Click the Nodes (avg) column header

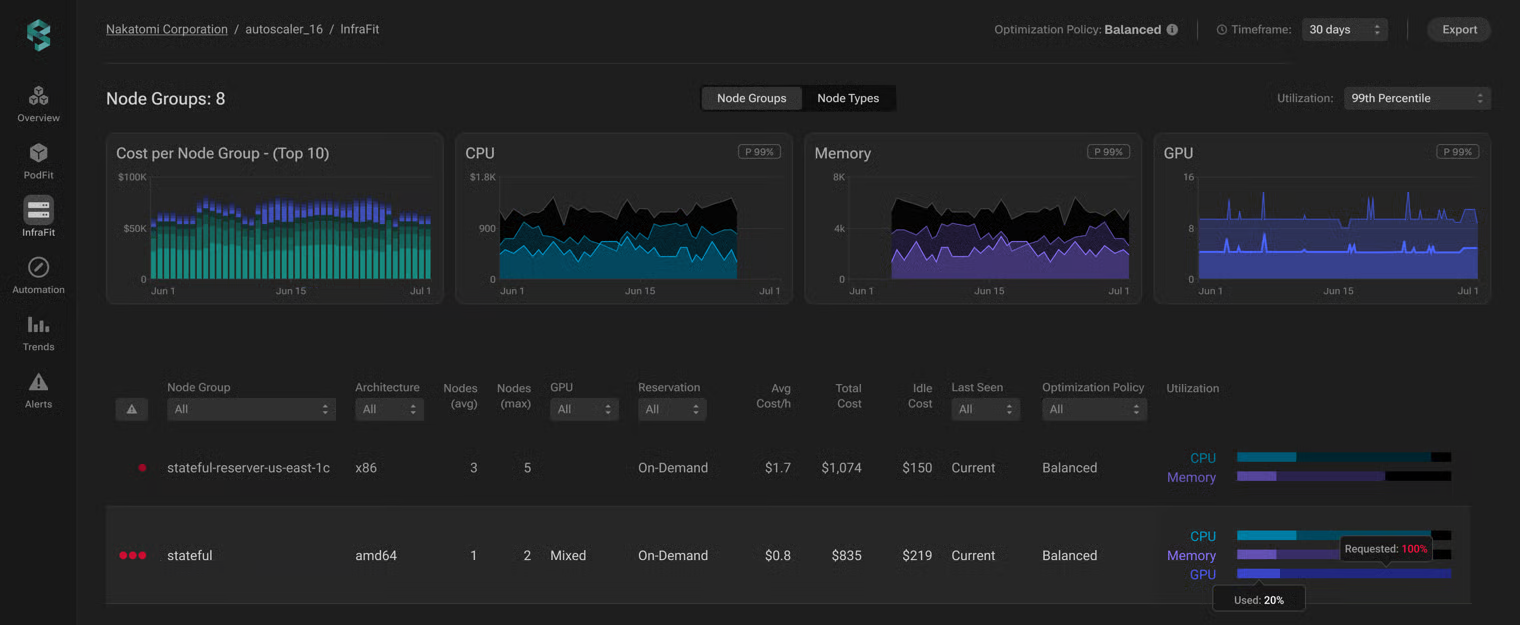(x=461, y=396)
